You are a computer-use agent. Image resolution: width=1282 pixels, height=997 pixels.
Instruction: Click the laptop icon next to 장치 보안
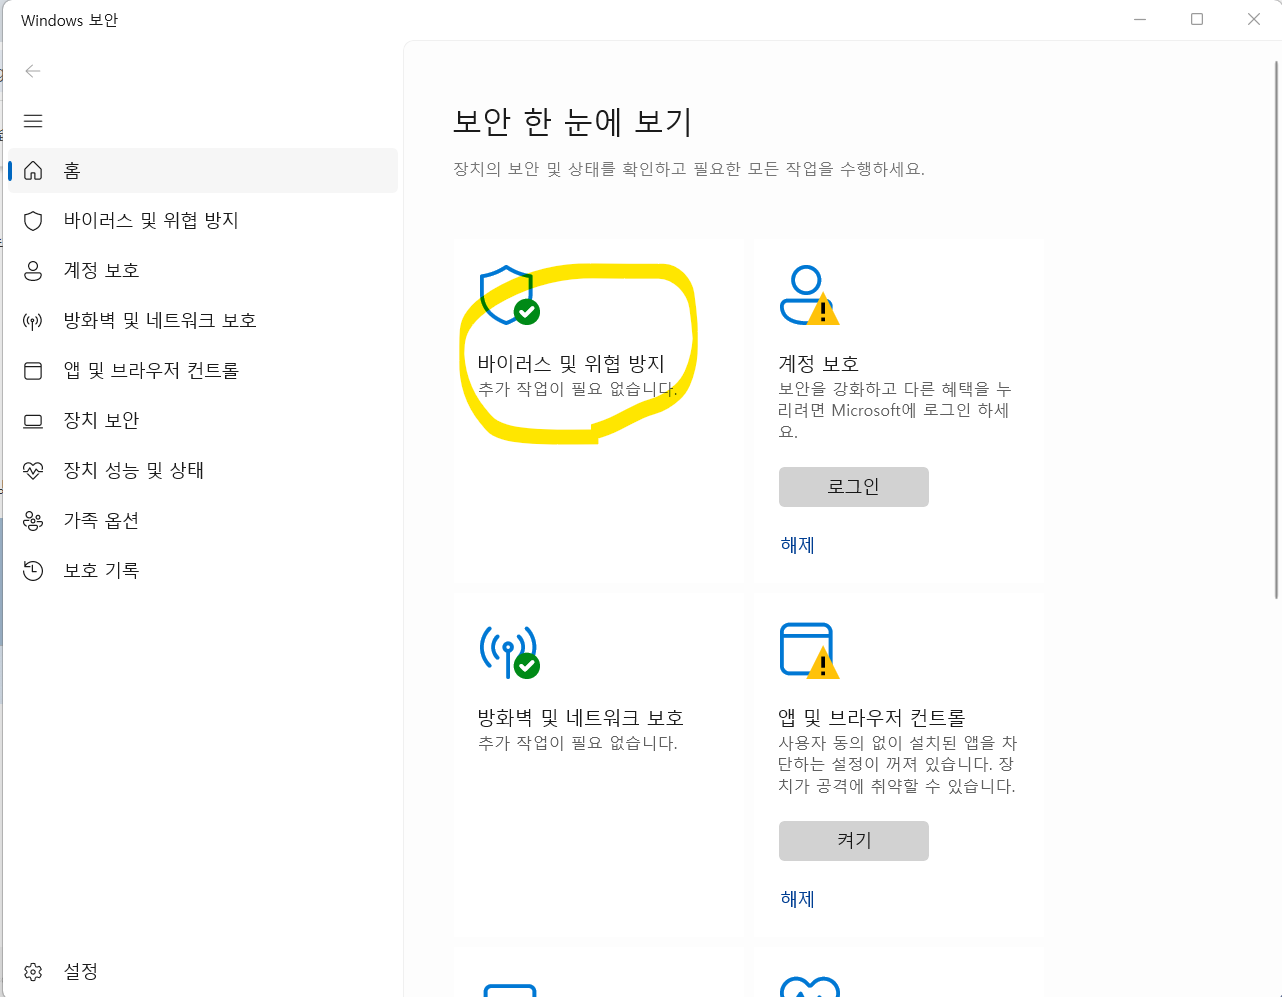33,421
